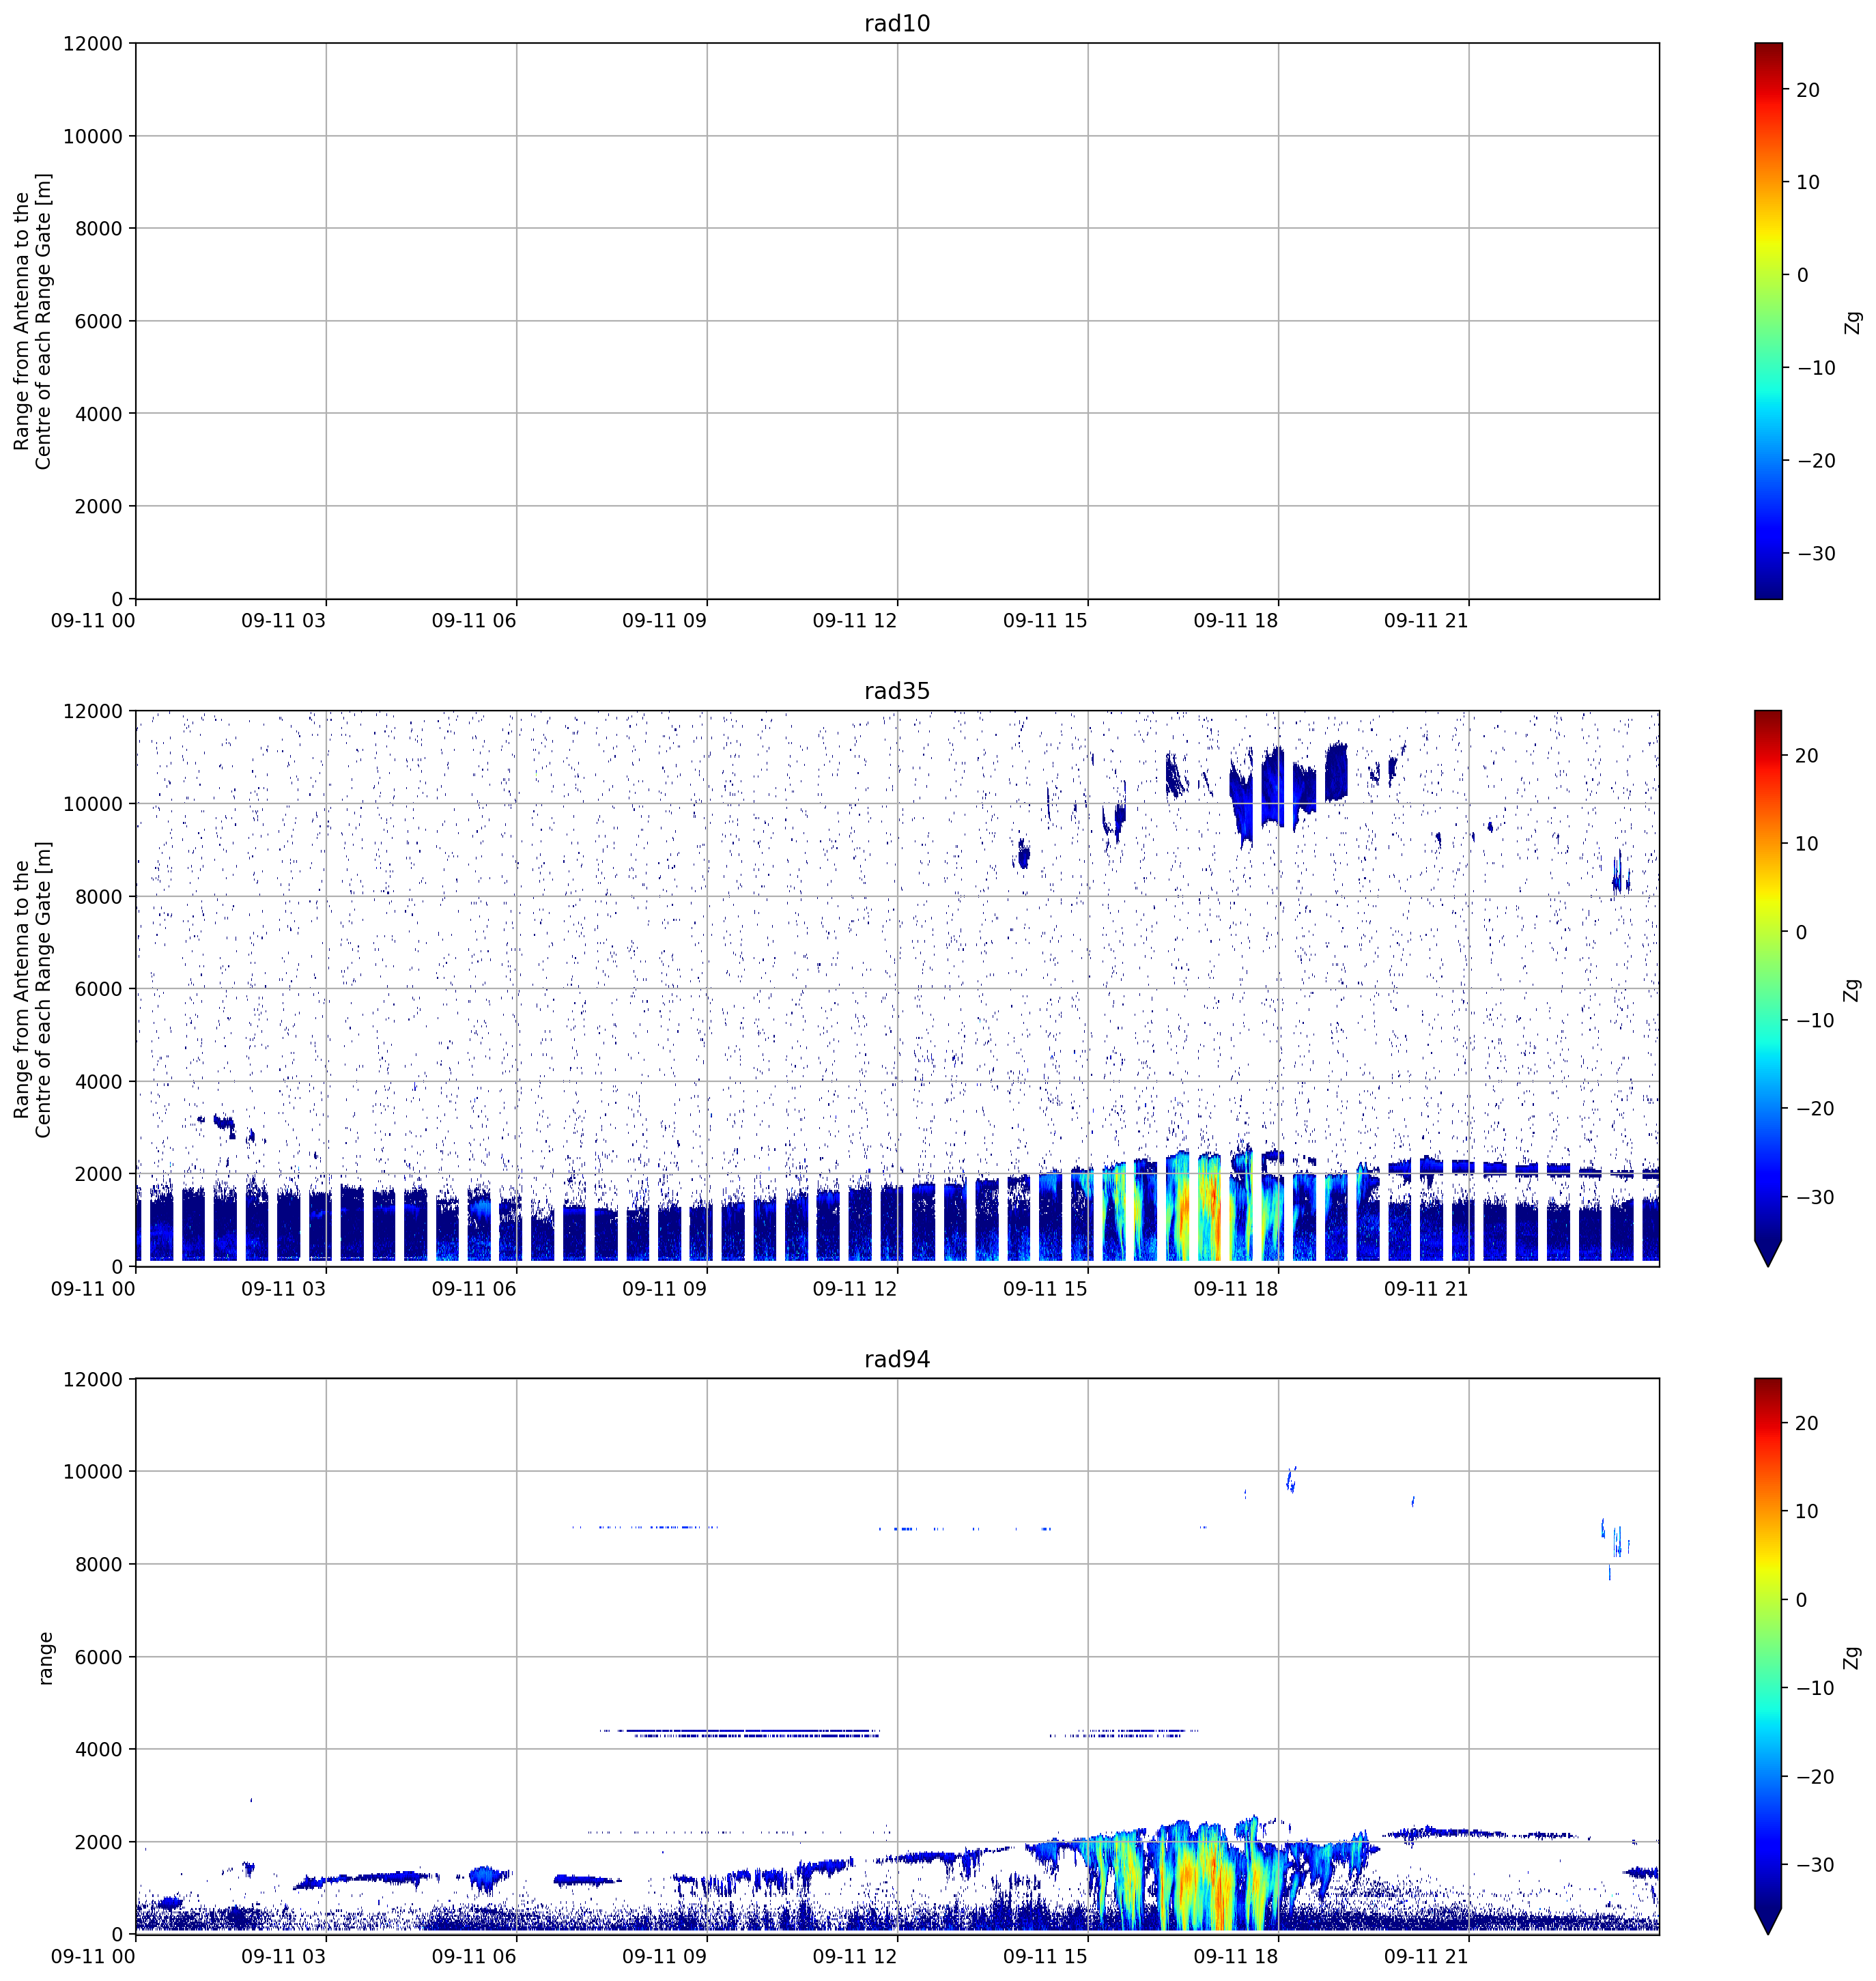
Task: Click the 12000 y-tick of rad10 plot
Action: [92, 44]
